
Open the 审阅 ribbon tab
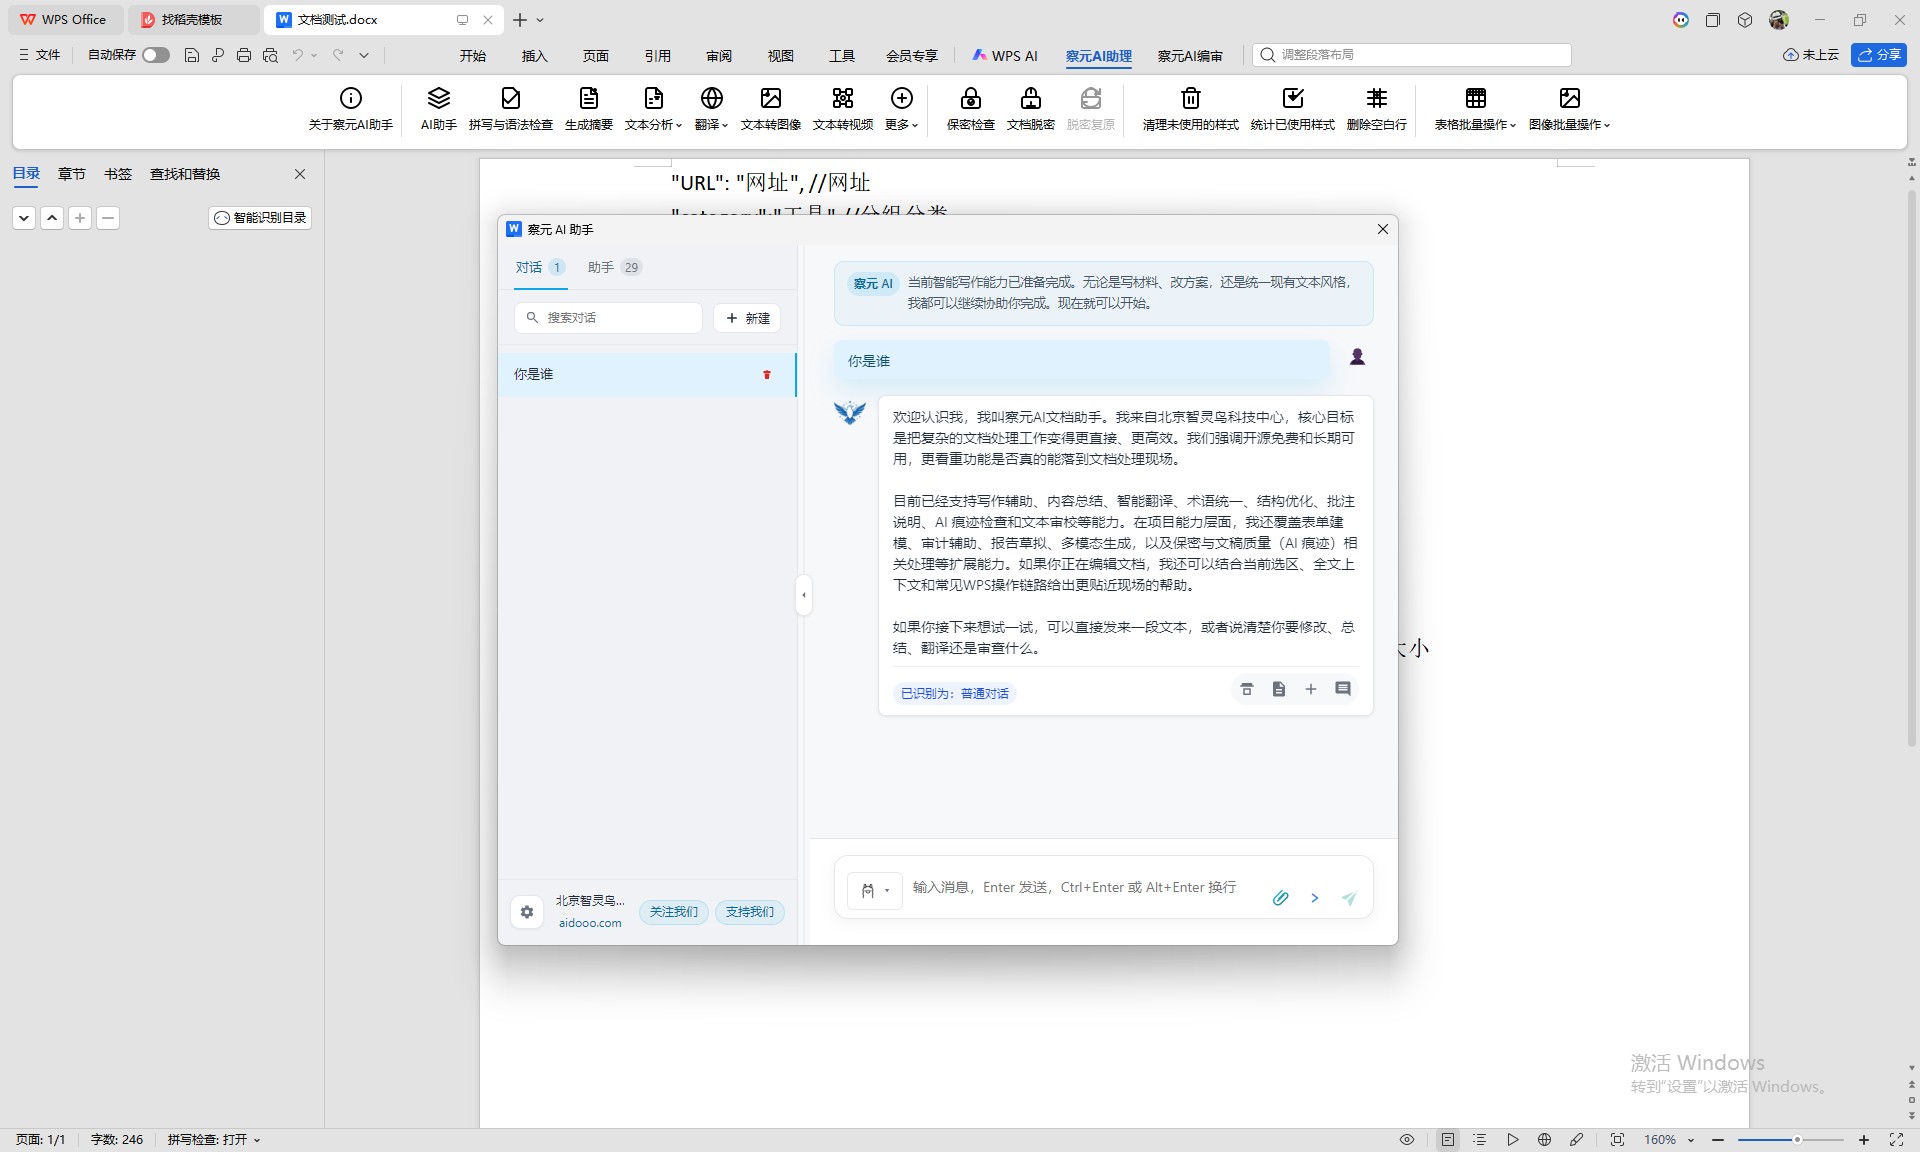[x=718, y=56]
